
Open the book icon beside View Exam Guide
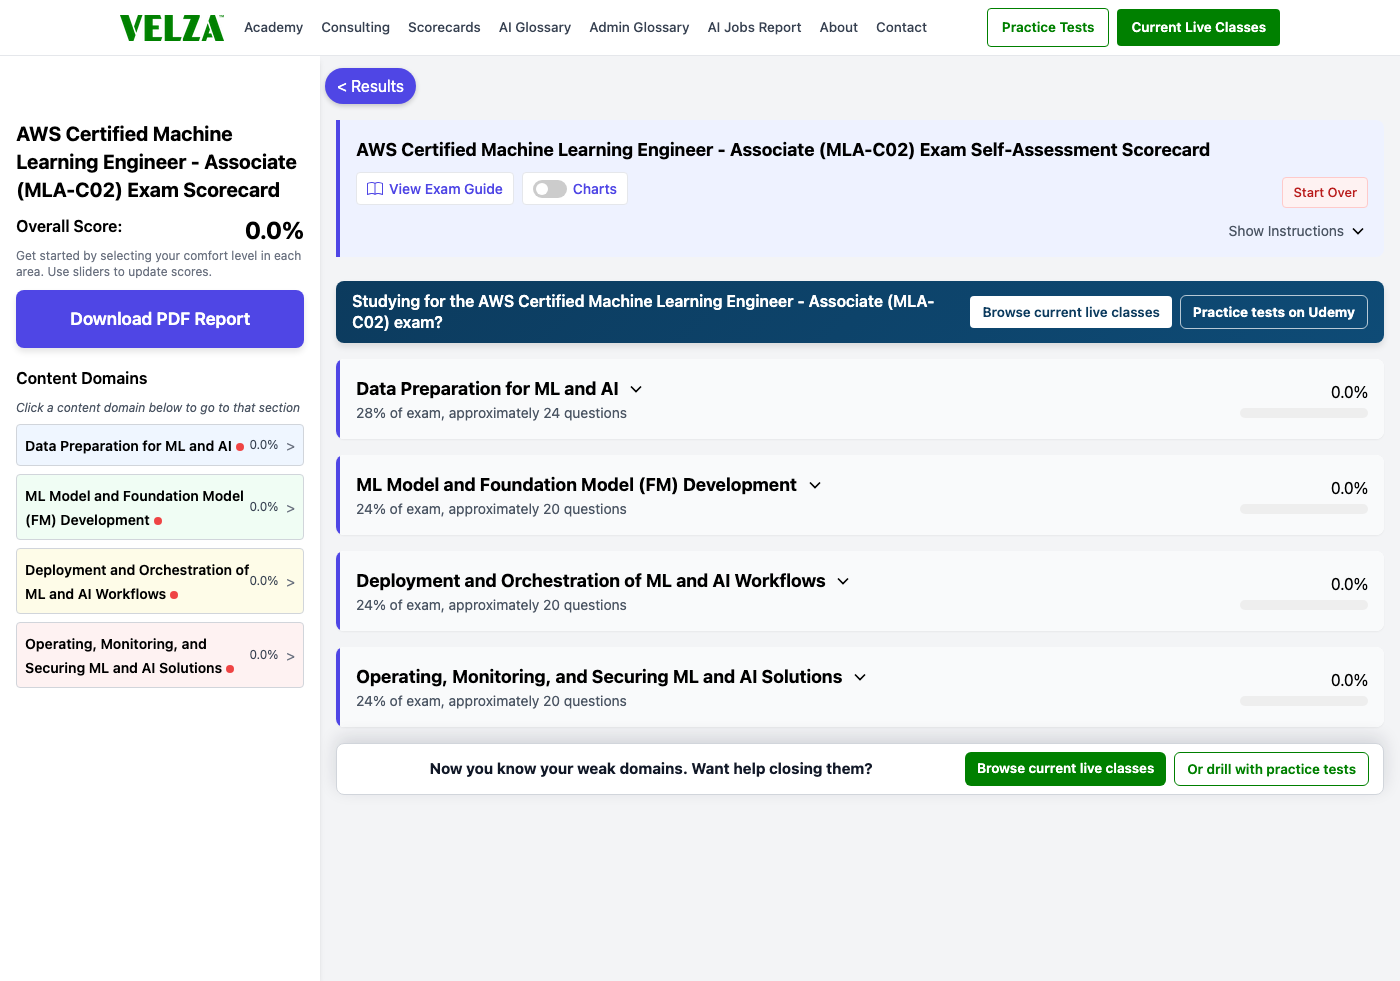pyautogui.click(x=375, y=189)
